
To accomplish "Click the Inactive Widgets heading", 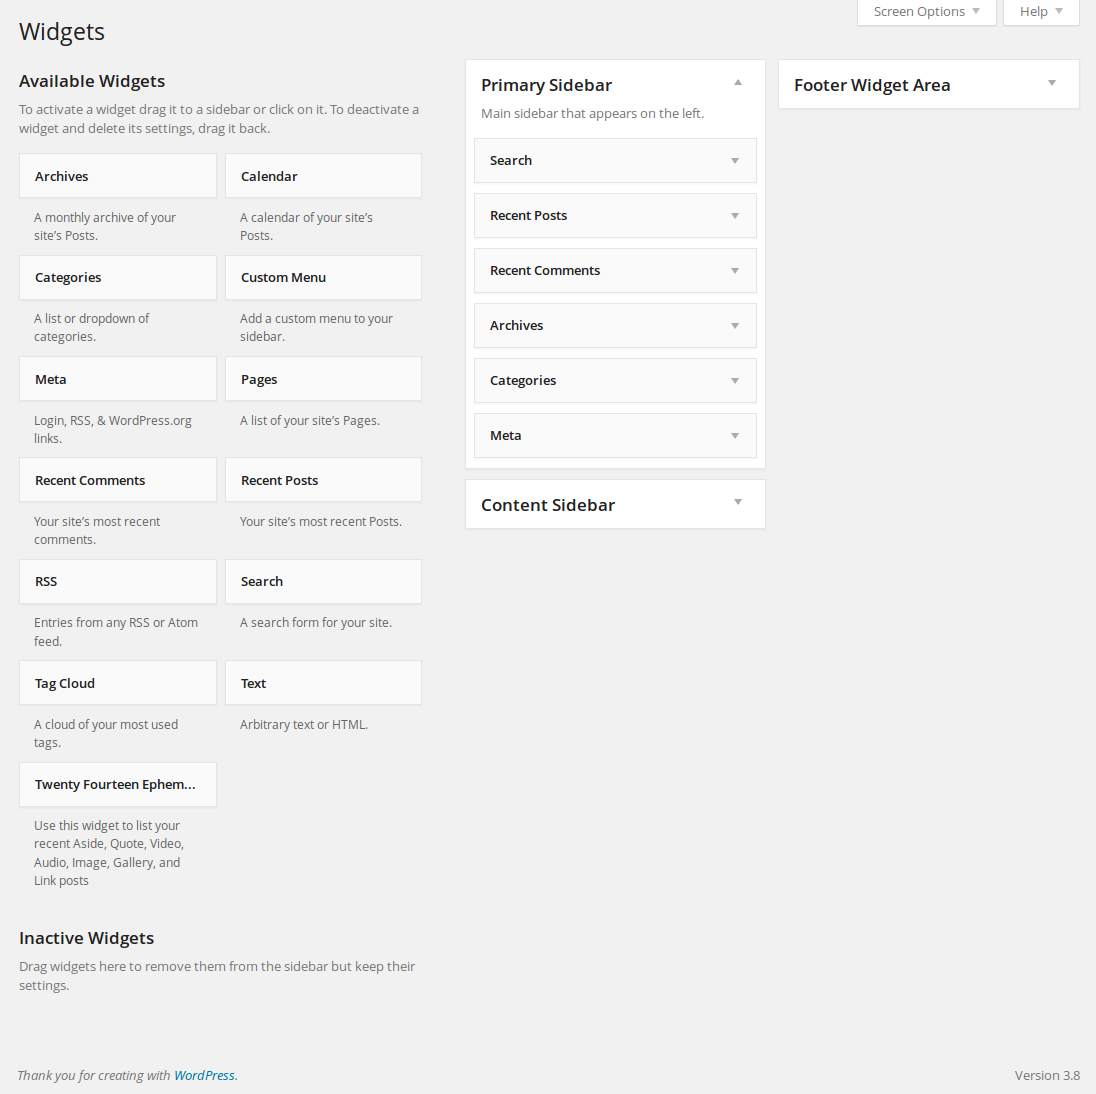I will (x=87, y=938).
